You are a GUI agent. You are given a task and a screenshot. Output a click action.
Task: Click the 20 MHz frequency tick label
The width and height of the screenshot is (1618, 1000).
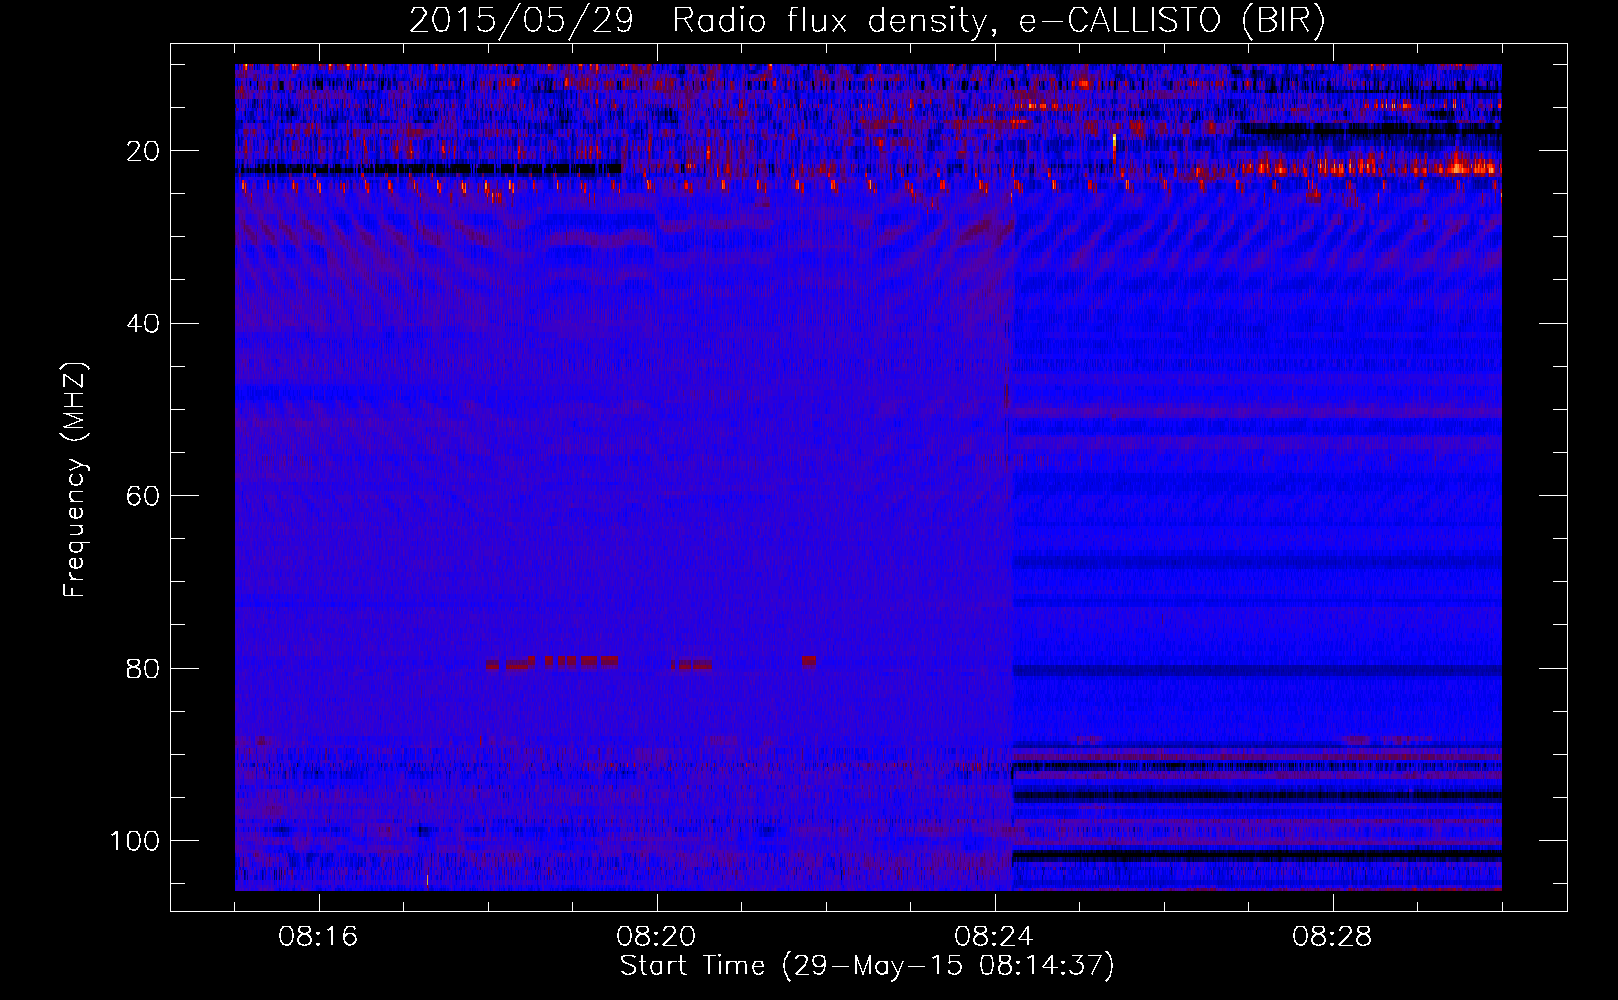[144, 151]
